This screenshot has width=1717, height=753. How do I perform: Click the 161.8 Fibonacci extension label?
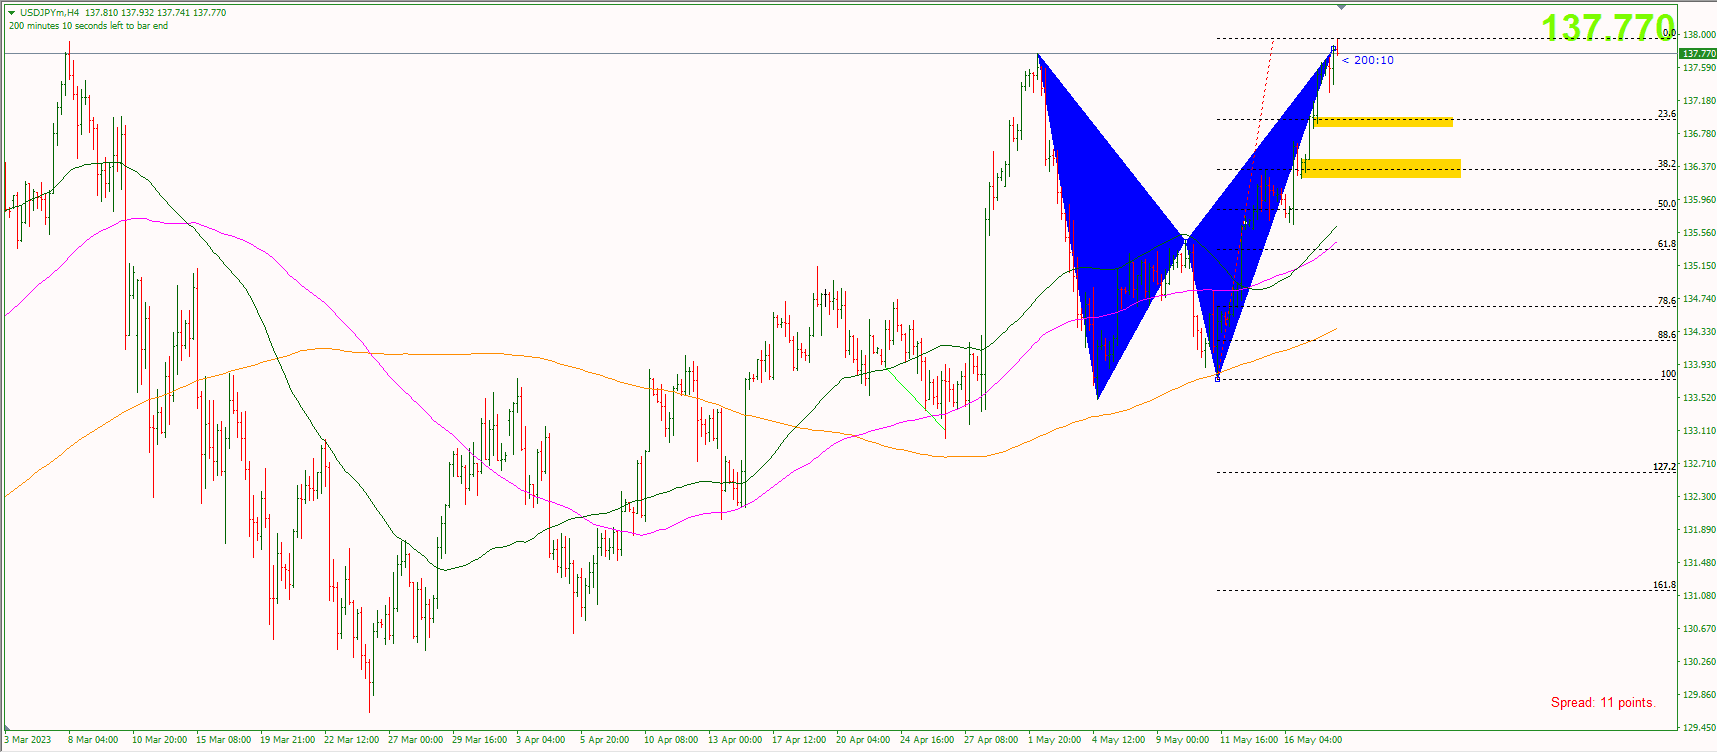coord(1665,585)
